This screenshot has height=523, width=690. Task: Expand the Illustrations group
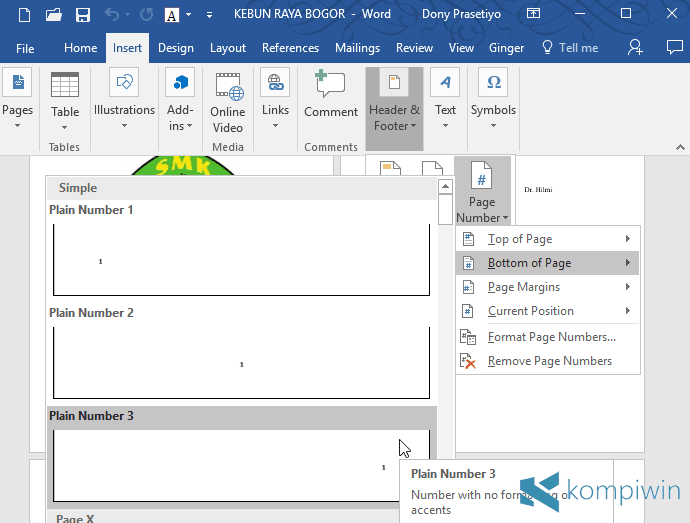click(124, 99)
